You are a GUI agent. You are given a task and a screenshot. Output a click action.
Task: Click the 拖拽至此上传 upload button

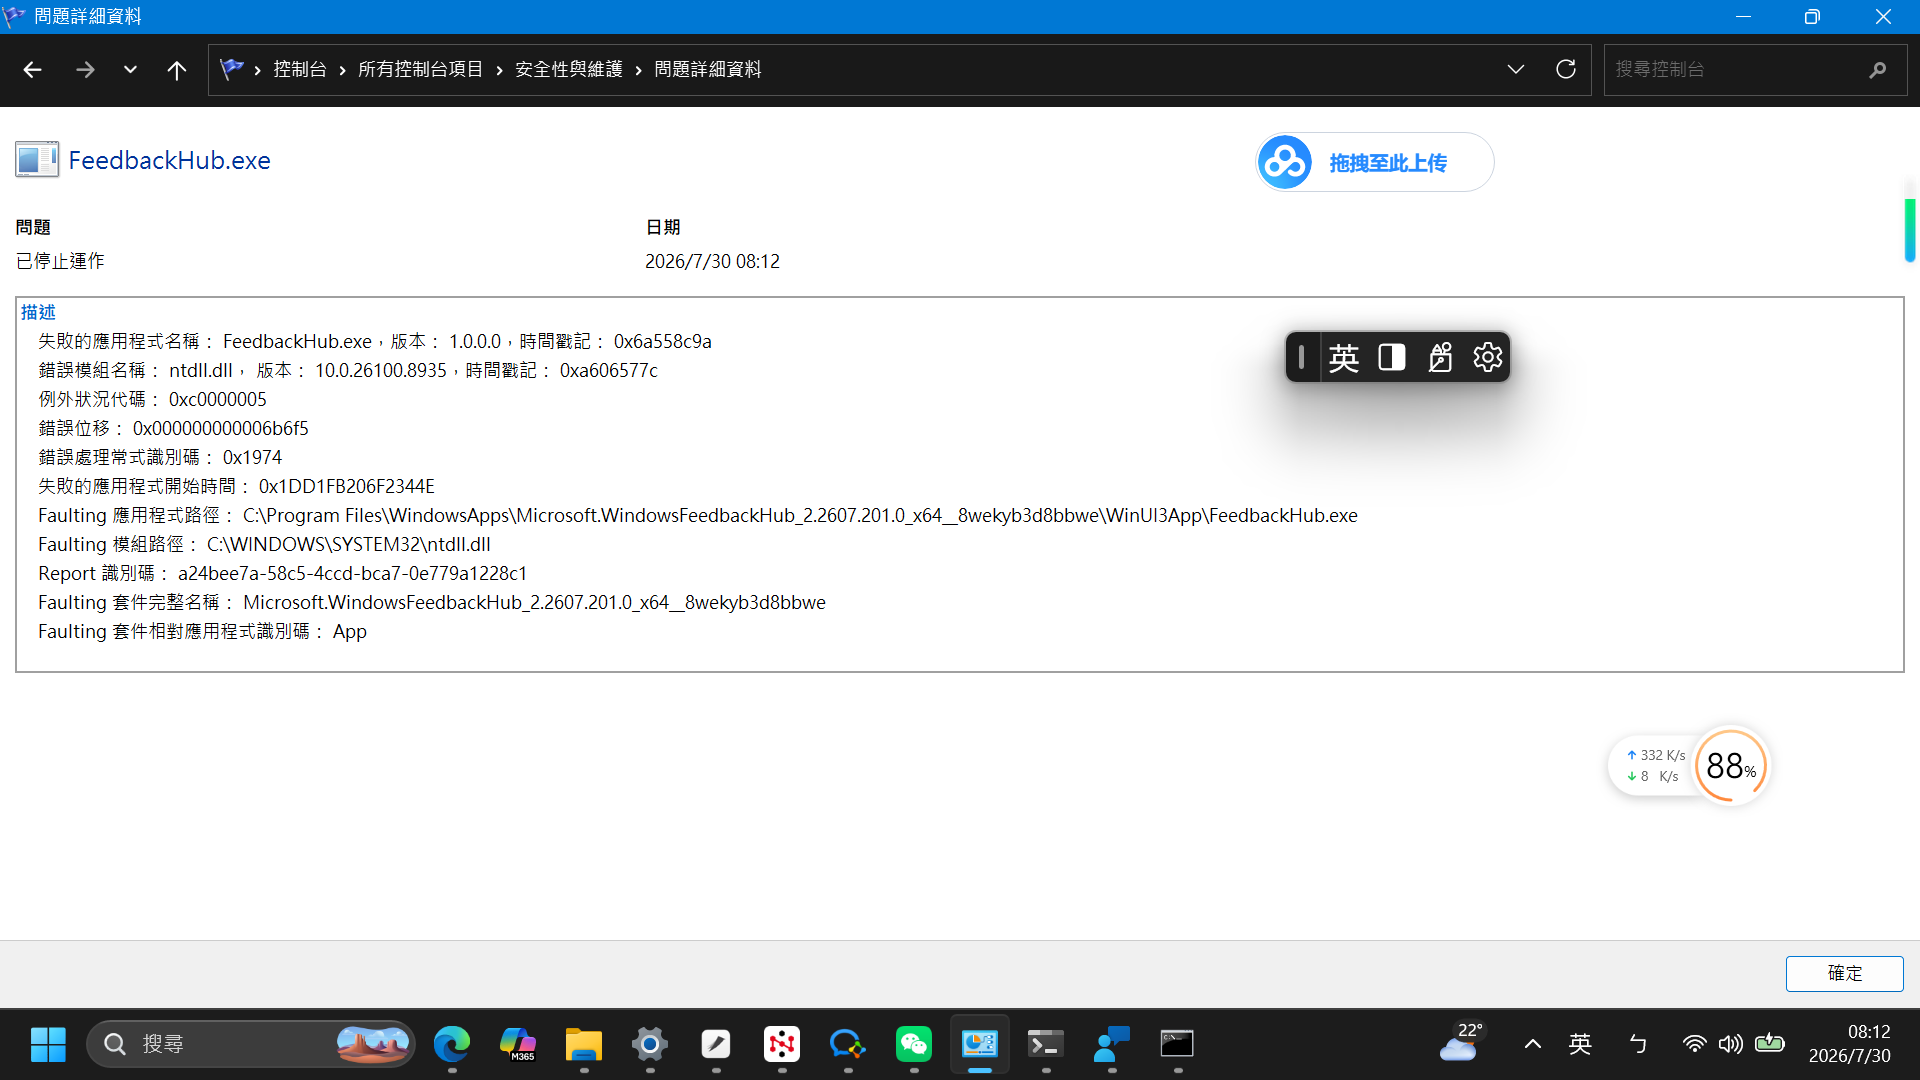[1375, 162]
